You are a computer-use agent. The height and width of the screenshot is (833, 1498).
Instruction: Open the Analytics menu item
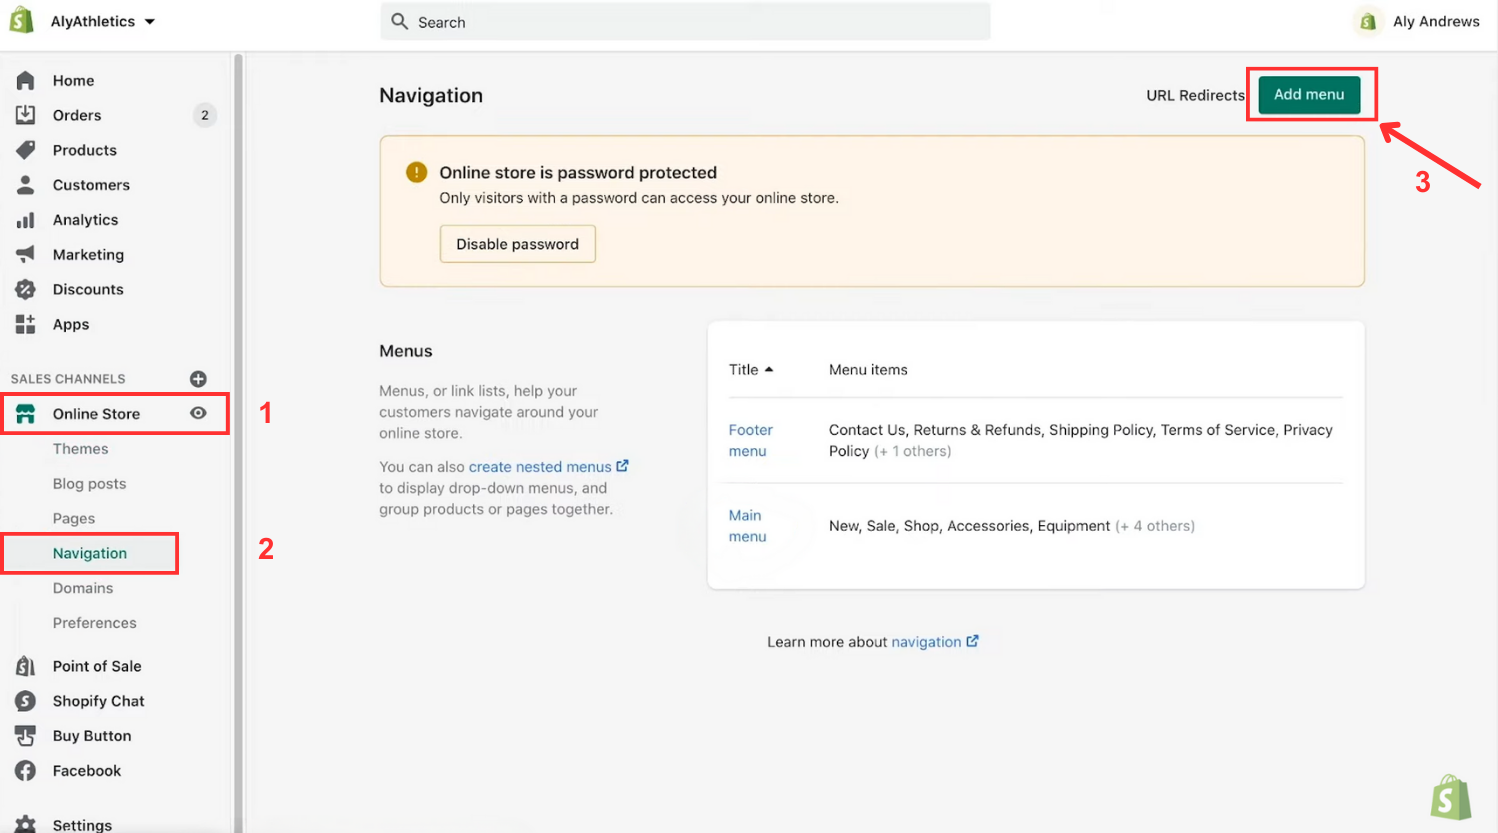[85, 220]
